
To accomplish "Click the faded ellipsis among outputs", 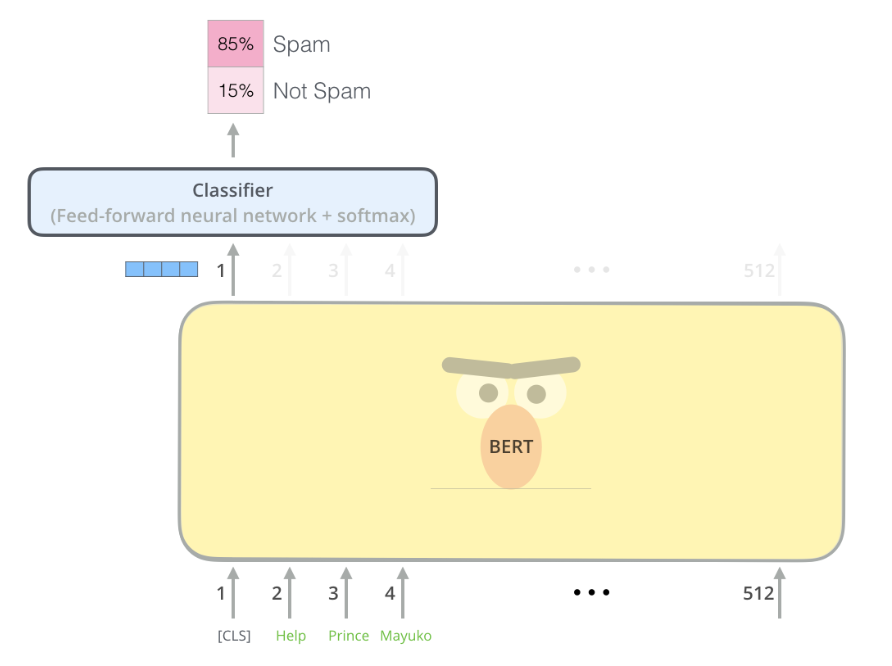I will click(x=591, y=270).
